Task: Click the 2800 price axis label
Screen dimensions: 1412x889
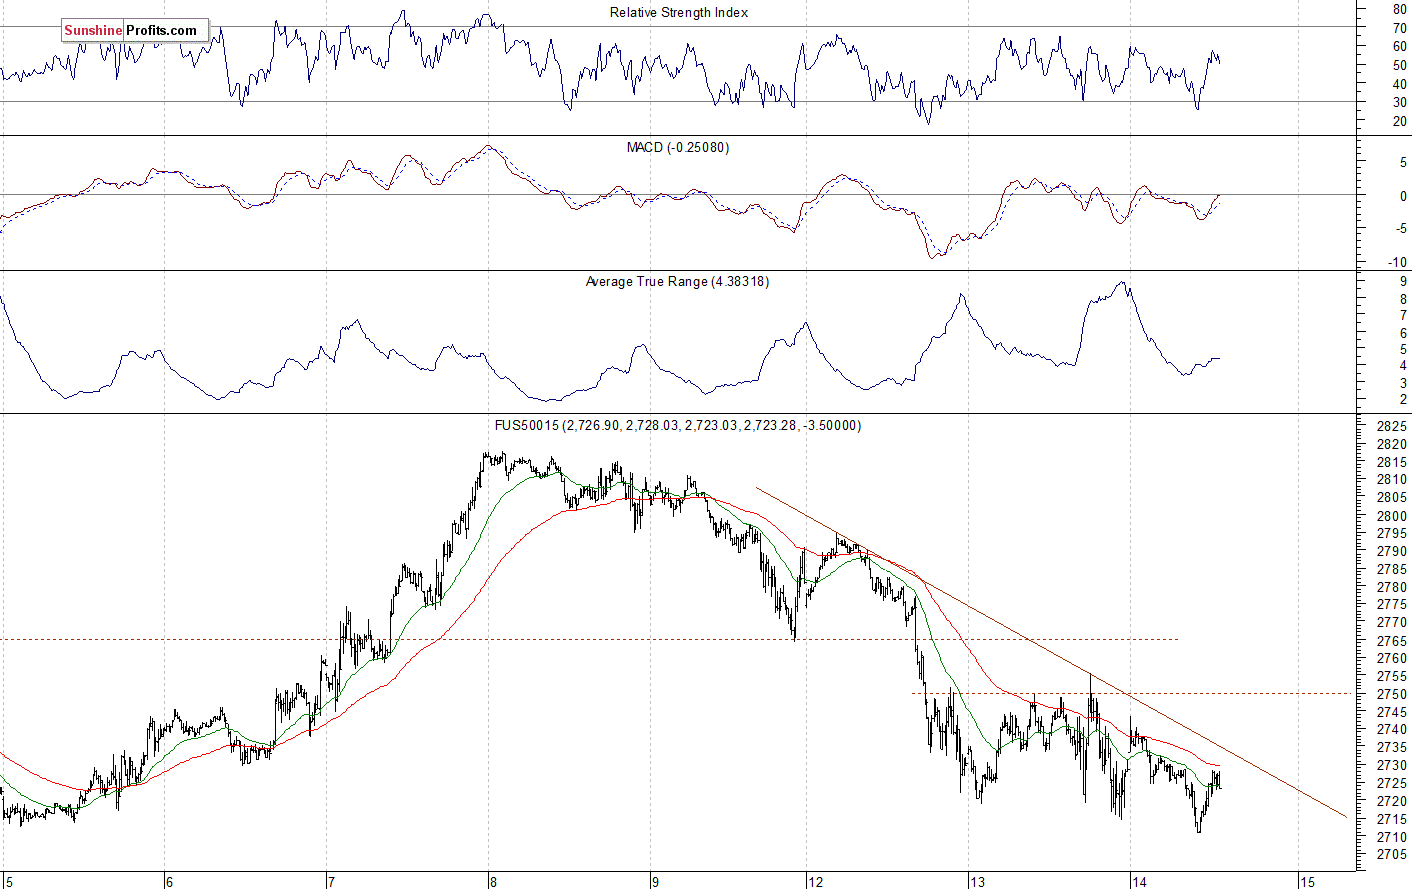Action: 1393,516
